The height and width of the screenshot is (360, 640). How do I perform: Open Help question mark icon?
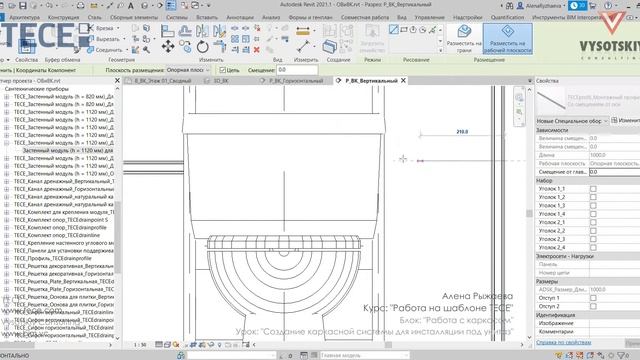pos(608,6)
